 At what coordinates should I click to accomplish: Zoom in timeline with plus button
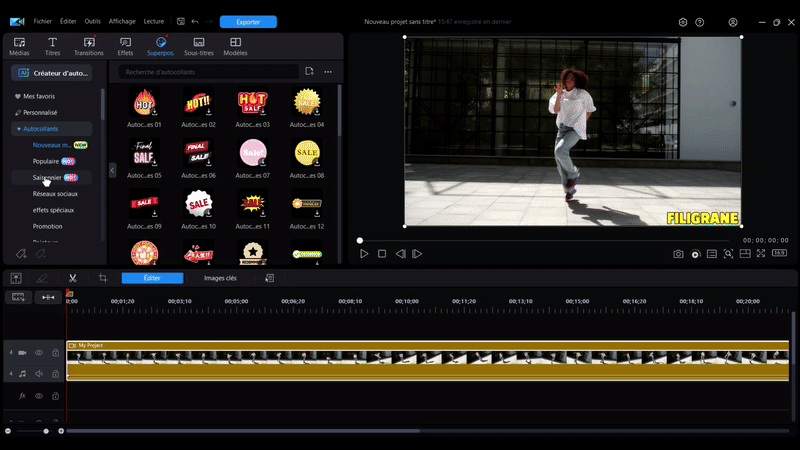61,431
